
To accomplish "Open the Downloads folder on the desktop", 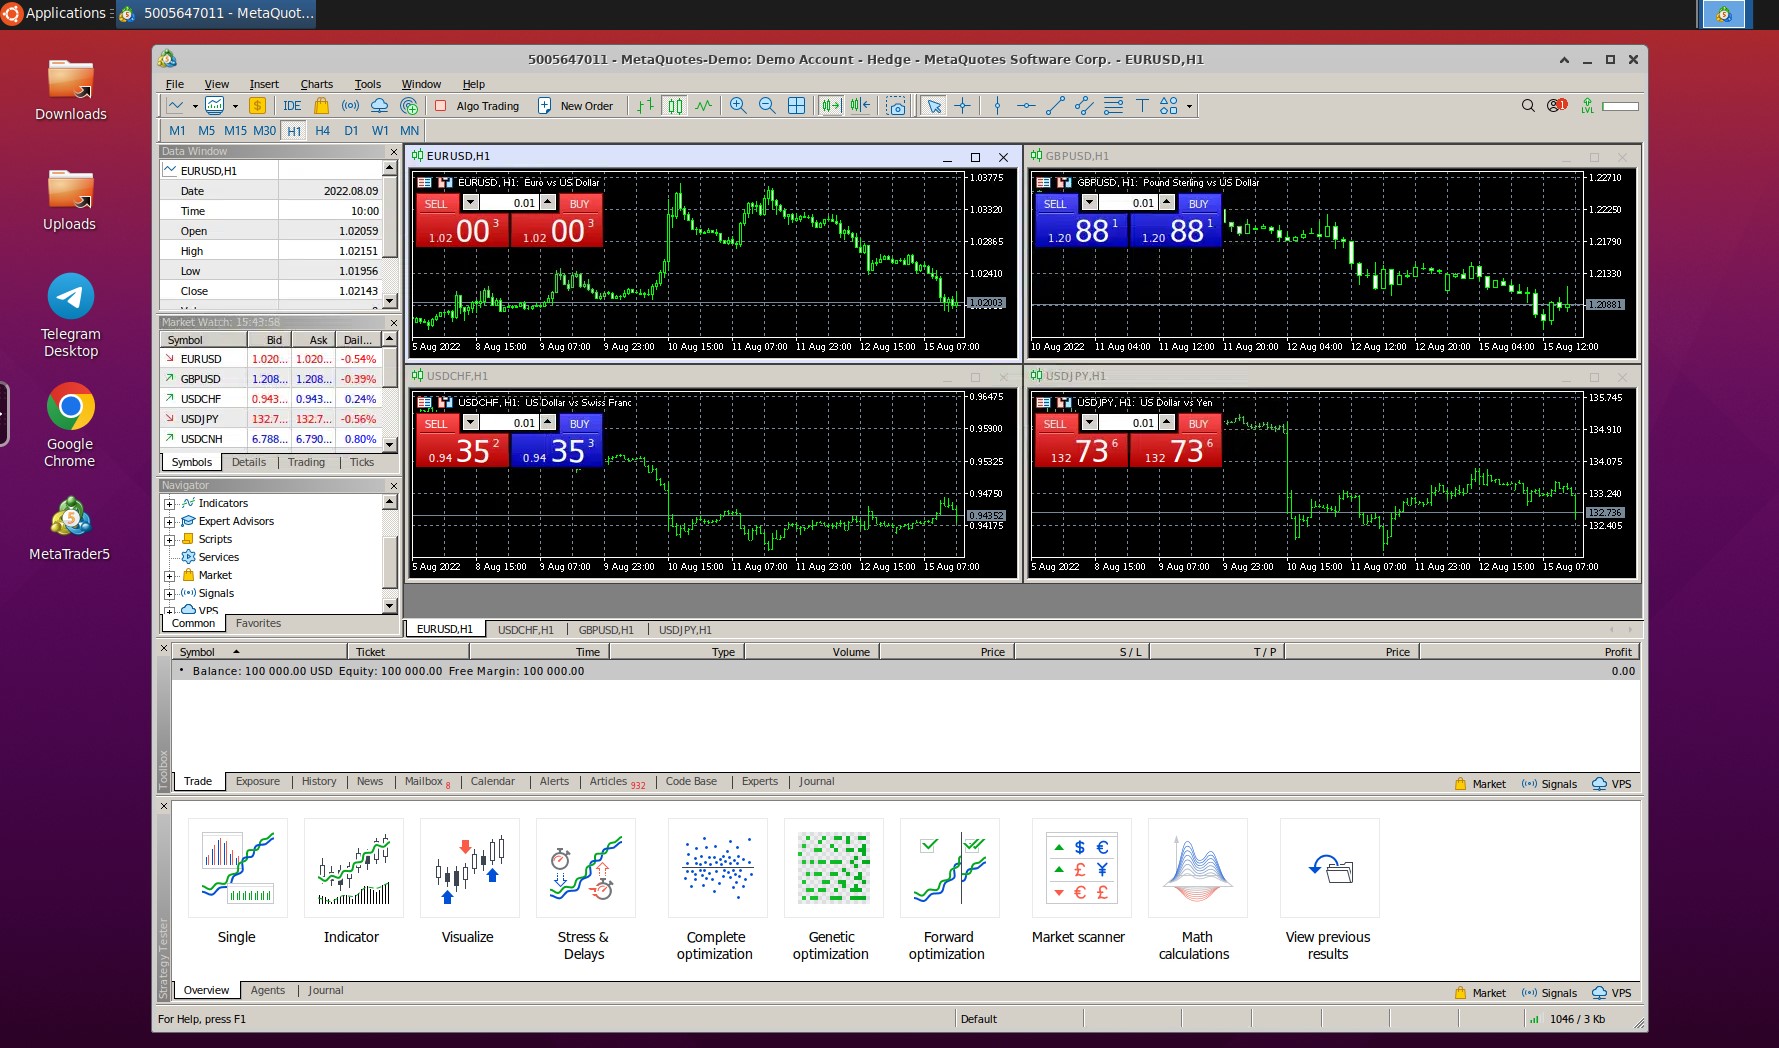I will point(70,90).
